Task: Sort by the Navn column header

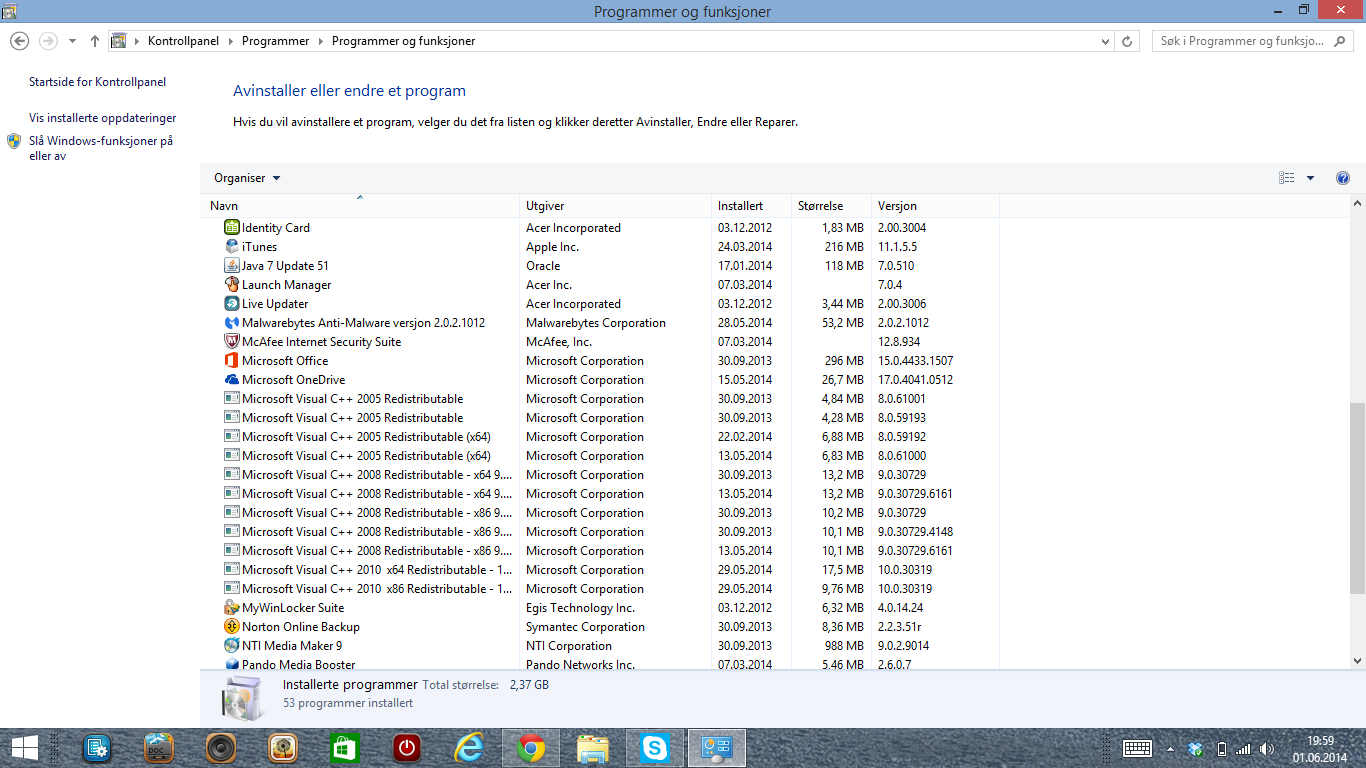Action: [x=360, y=205]
